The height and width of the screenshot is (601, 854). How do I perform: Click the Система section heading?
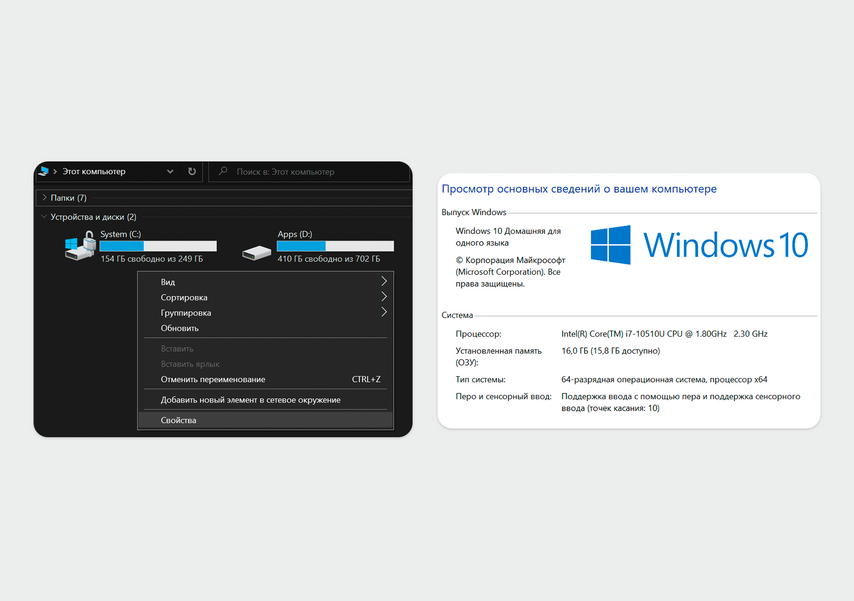457,315
